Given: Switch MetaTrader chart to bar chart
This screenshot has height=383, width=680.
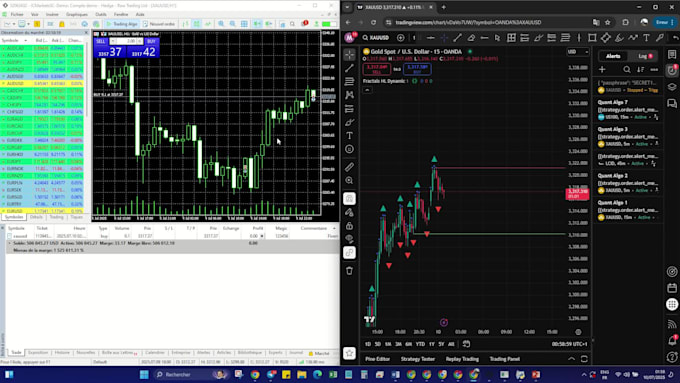Looking at the screenshot, I should [x=186, y=24].
